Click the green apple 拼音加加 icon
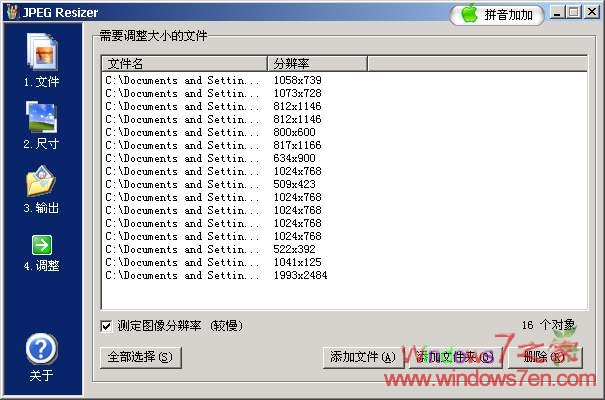 [468, 14]
